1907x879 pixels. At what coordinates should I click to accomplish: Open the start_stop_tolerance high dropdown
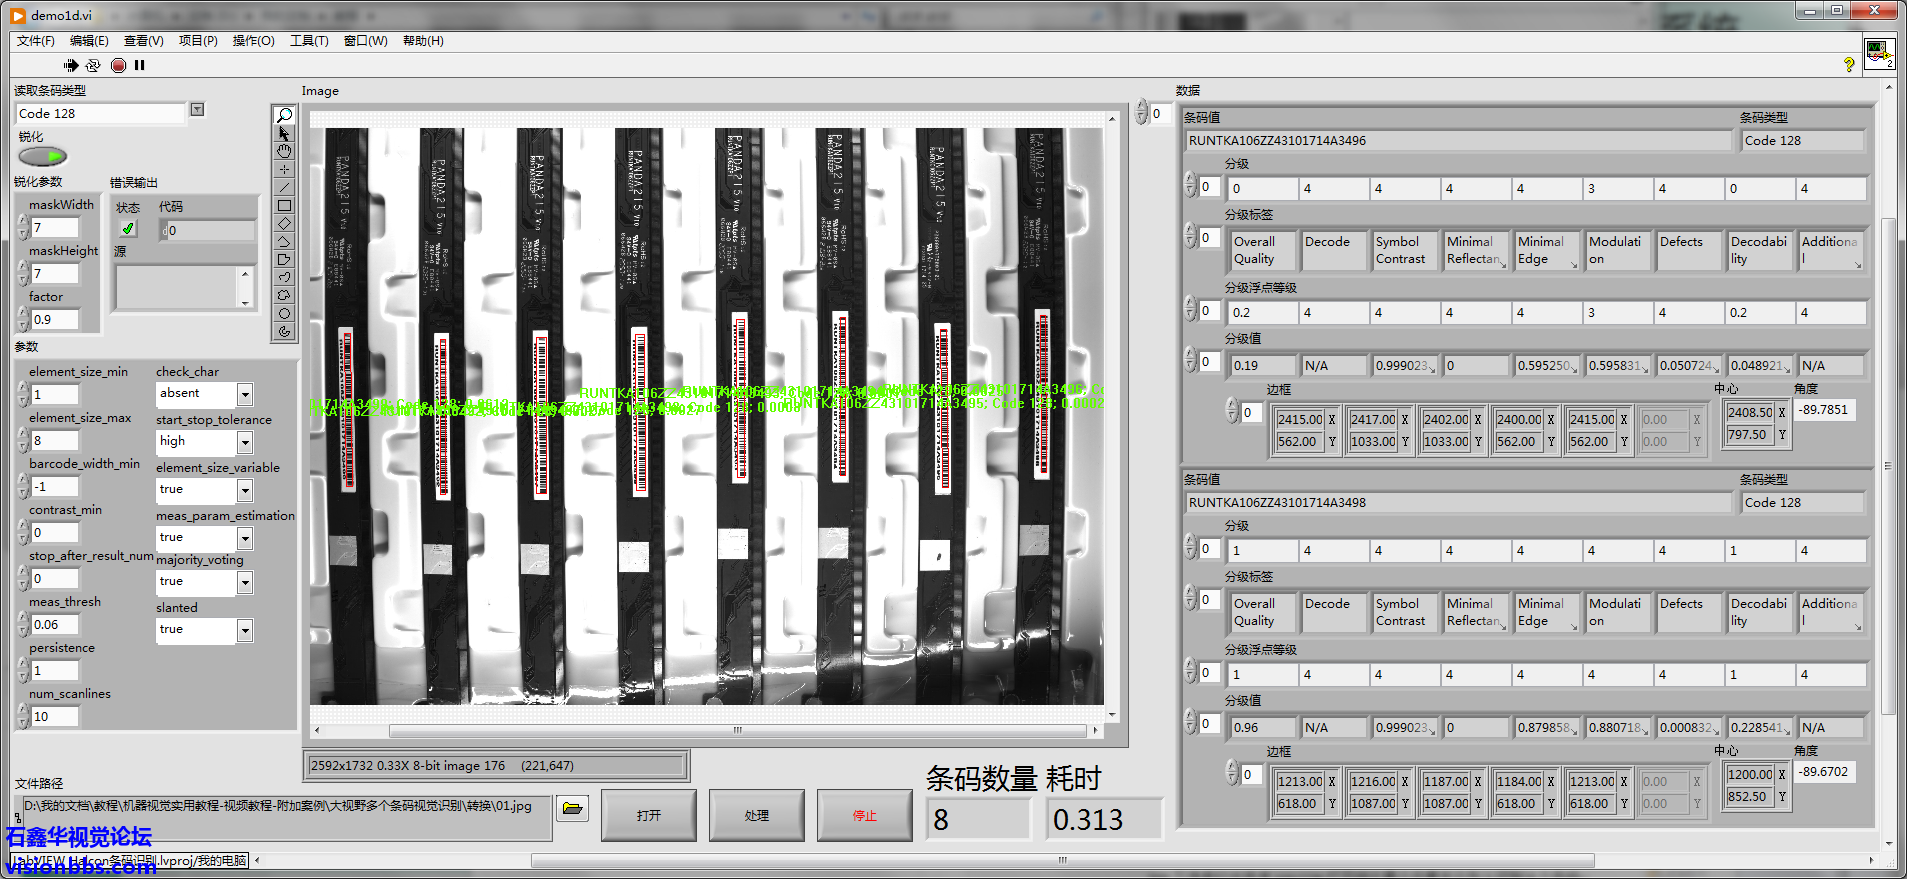coord(245,442)
